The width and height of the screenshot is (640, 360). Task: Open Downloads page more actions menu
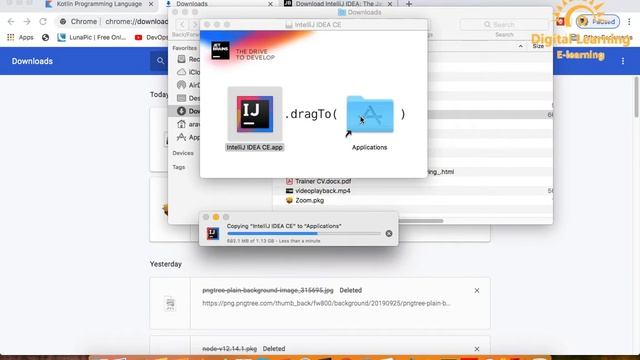pyautogui.click(x=623, y=61)
